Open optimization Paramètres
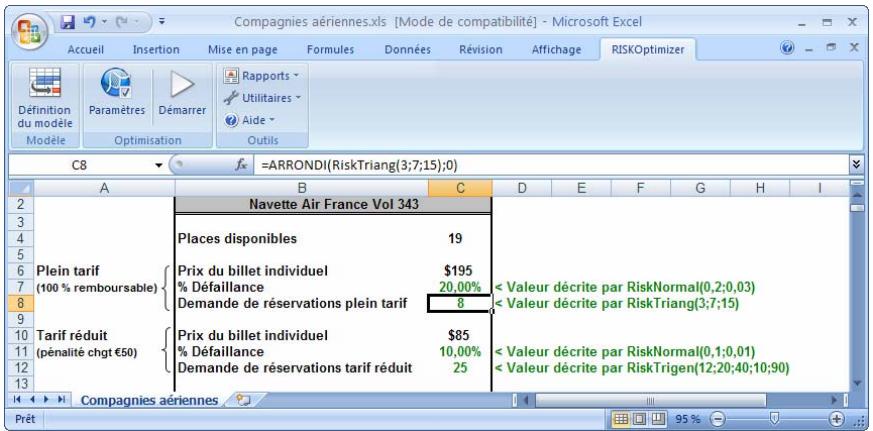873x431 pixels. point(117,92)
